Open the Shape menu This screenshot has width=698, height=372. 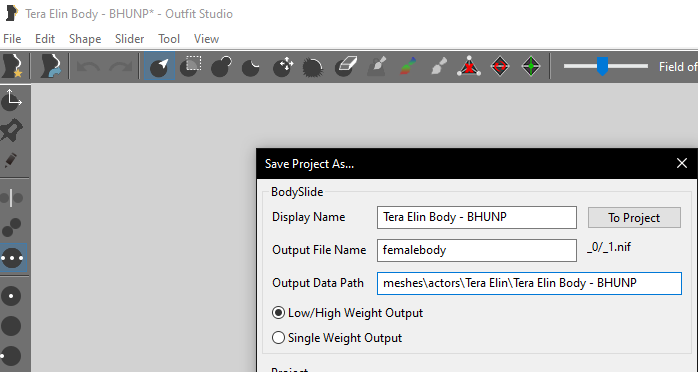(85, 39)
